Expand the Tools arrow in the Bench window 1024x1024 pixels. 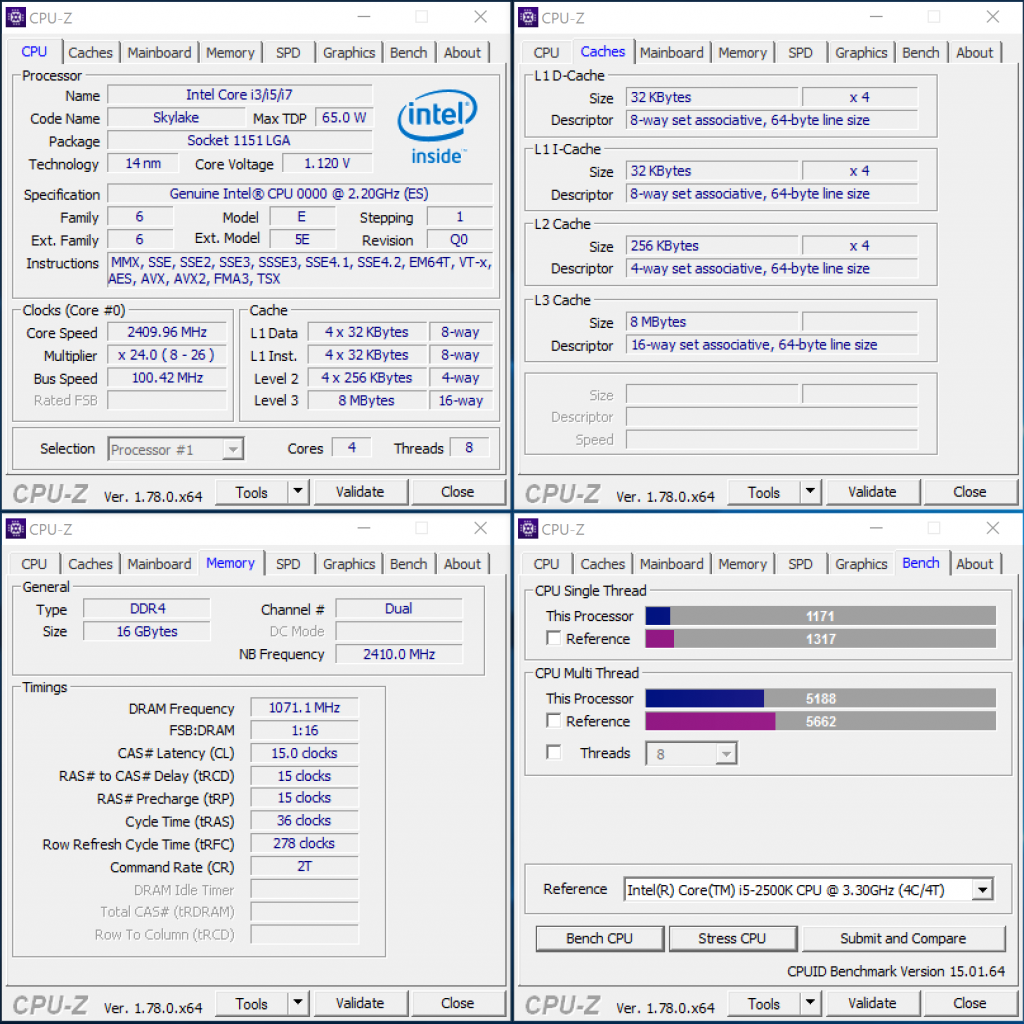[x=810, y=1003]
